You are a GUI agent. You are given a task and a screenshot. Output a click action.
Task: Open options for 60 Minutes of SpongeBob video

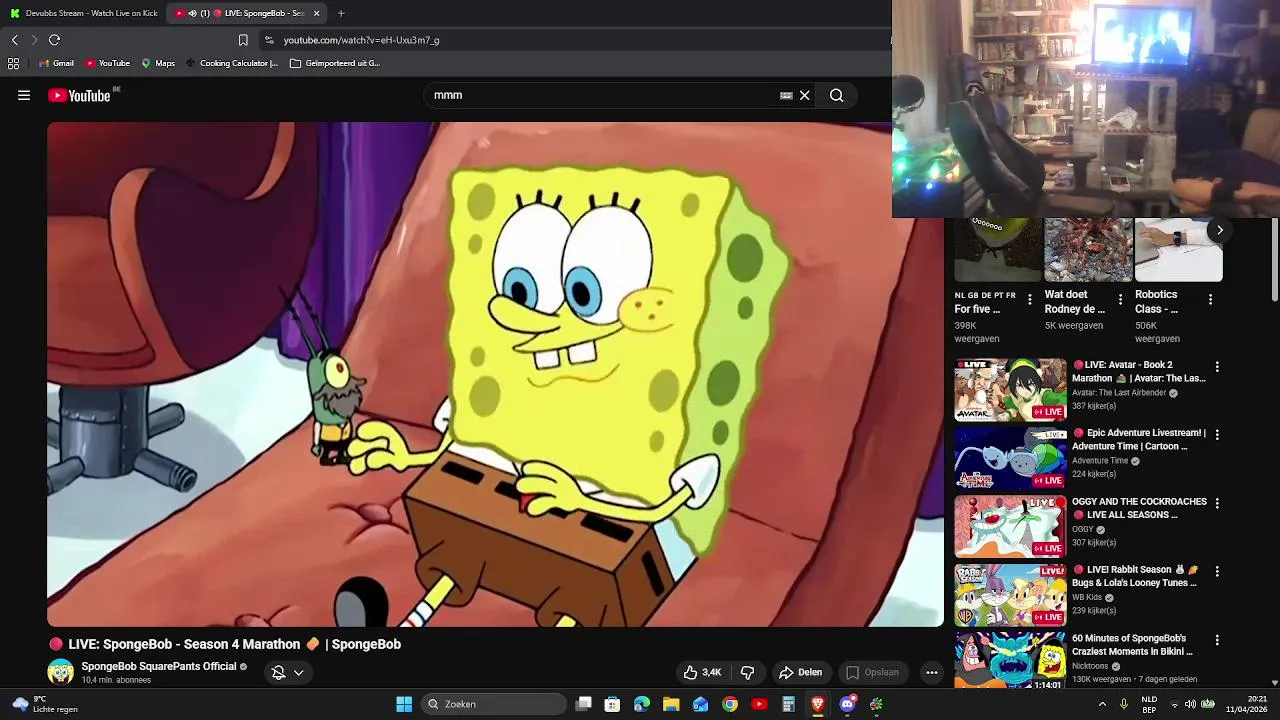(1217, 640)
